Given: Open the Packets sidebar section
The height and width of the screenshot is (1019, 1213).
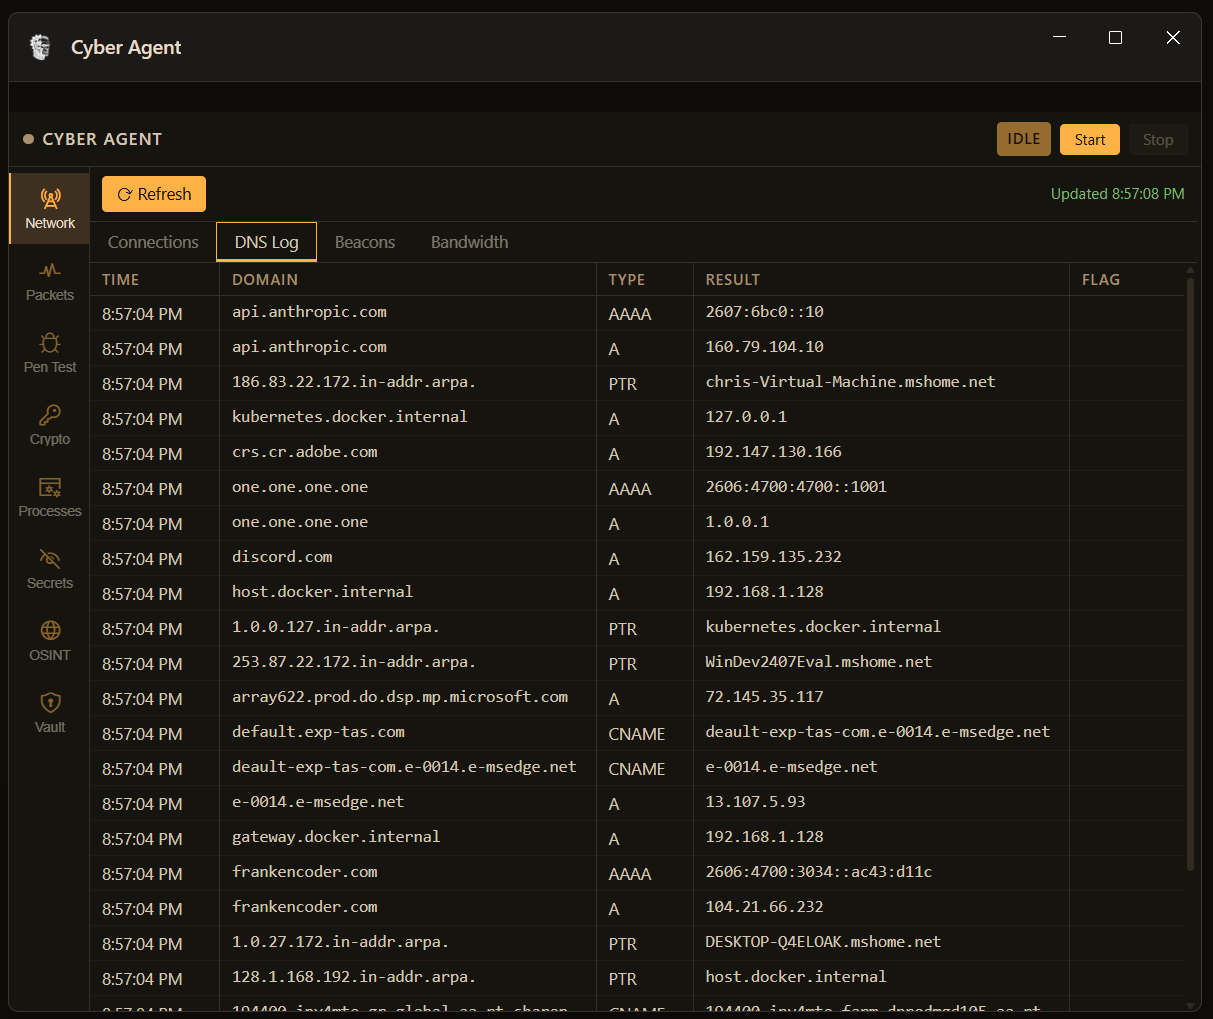Looking at the screenshot, I should click(50, 281).
